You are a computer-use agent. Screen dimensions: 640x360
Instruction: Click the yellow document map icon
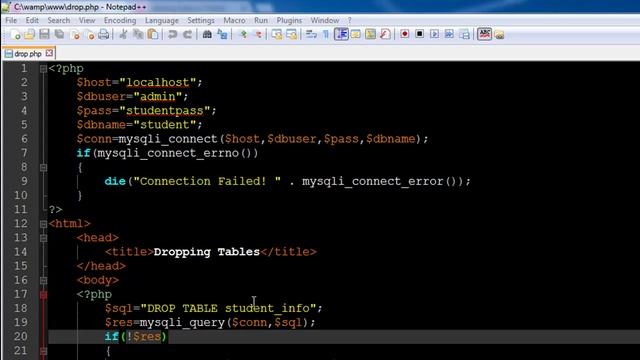(x=371, y=34)
